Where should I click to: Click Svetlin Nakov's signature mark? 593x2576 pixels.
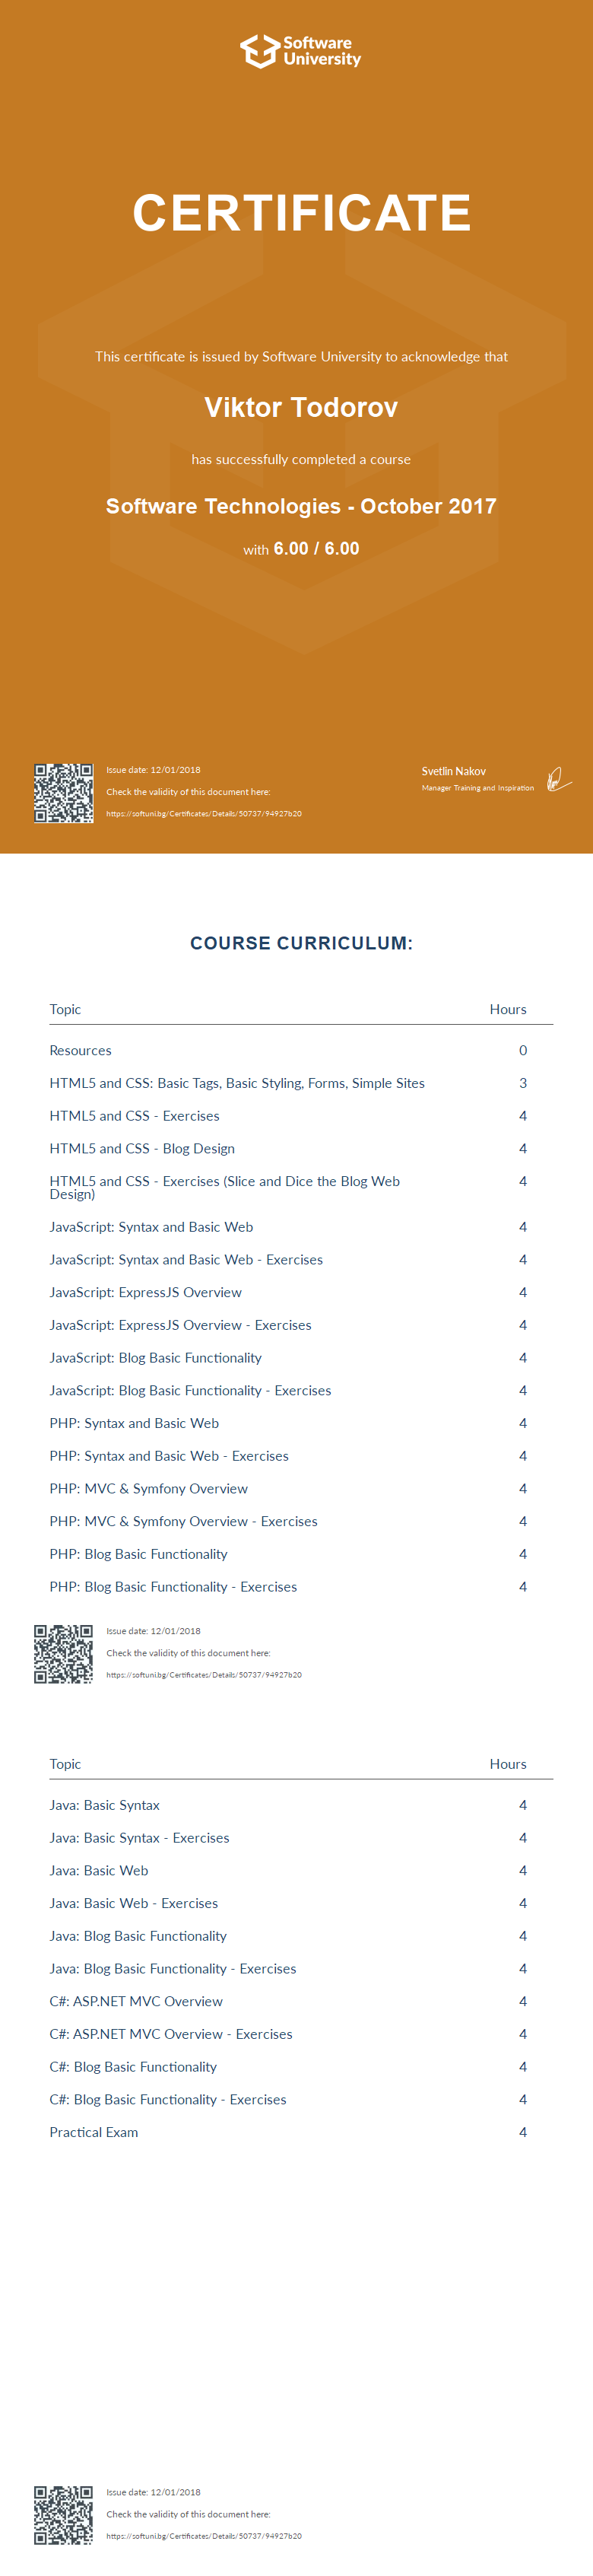(558, 779)
